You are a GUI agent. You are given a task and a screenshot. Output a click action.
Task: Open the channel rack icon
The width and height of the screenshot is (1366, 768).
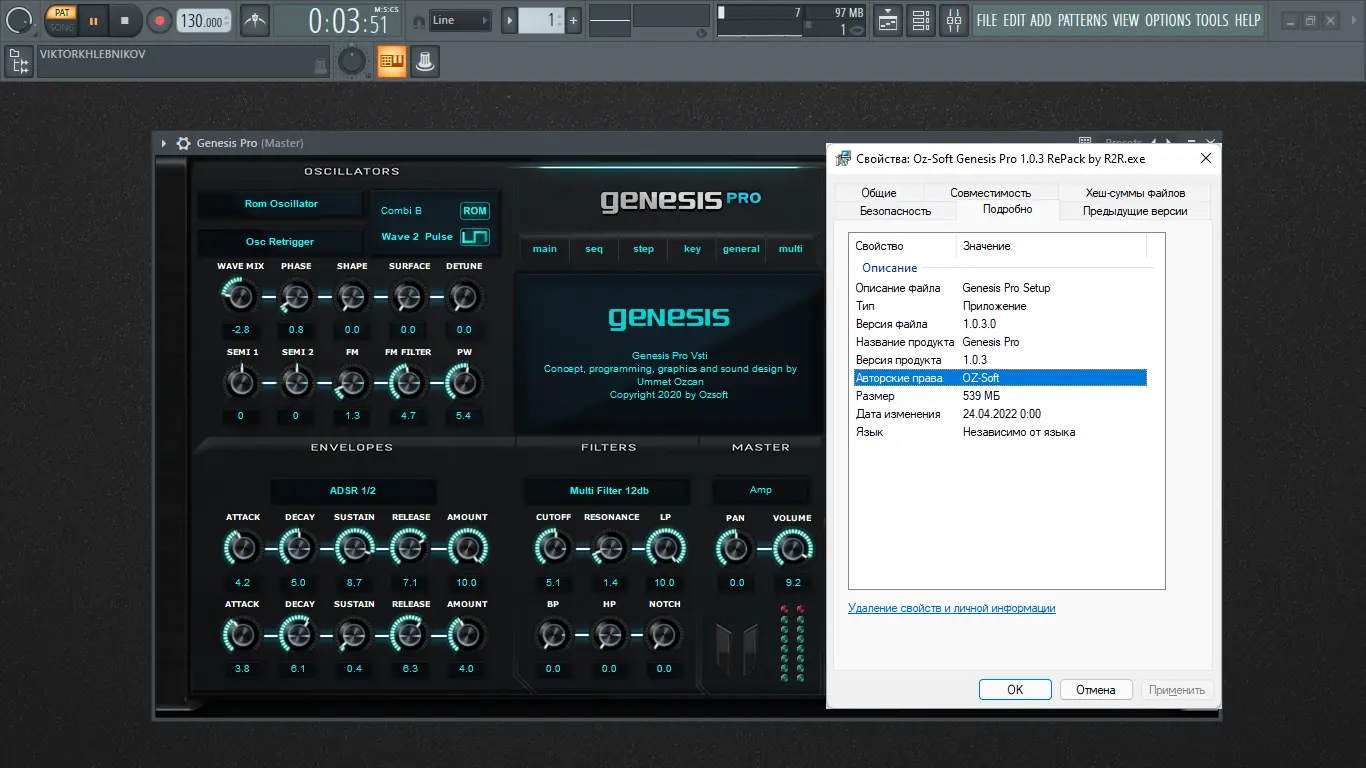pos(921,20)
